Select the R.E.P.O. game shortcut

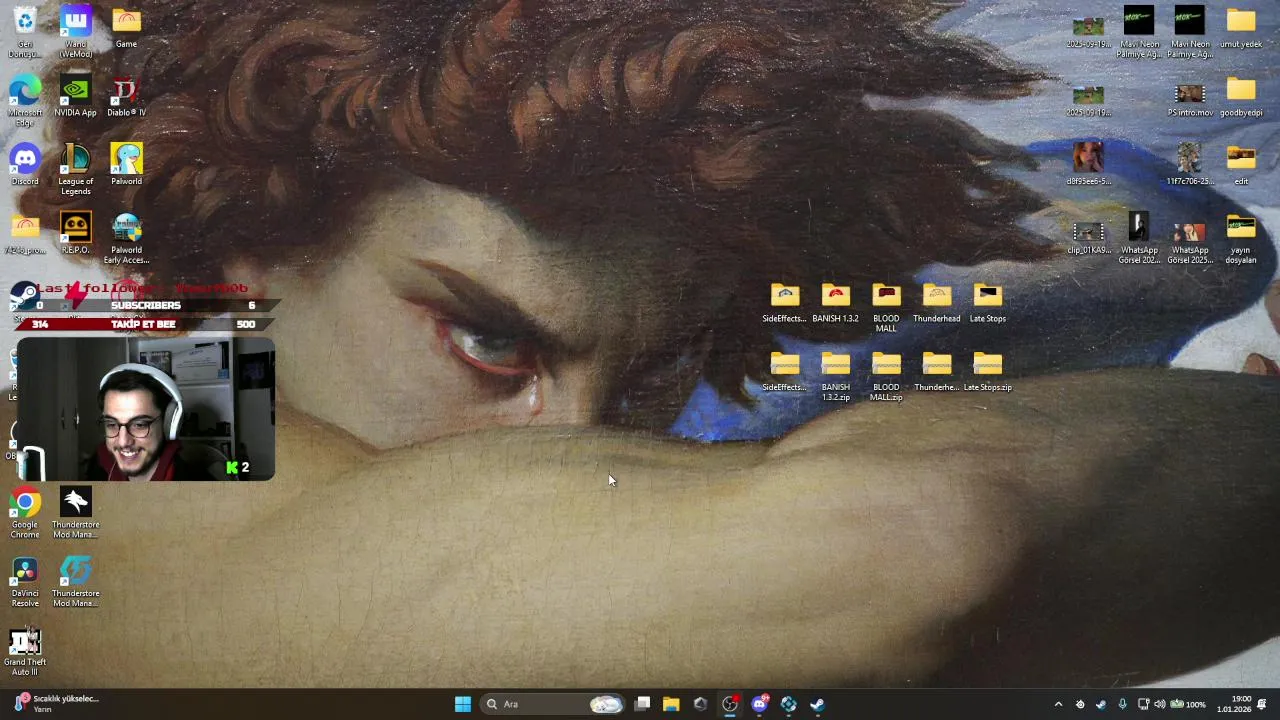[76, 234]
